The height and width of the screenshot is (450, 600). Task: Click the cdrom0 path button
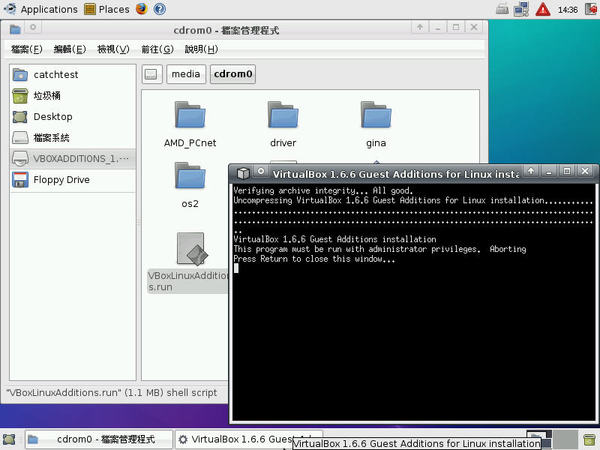(x=233, y=74)
